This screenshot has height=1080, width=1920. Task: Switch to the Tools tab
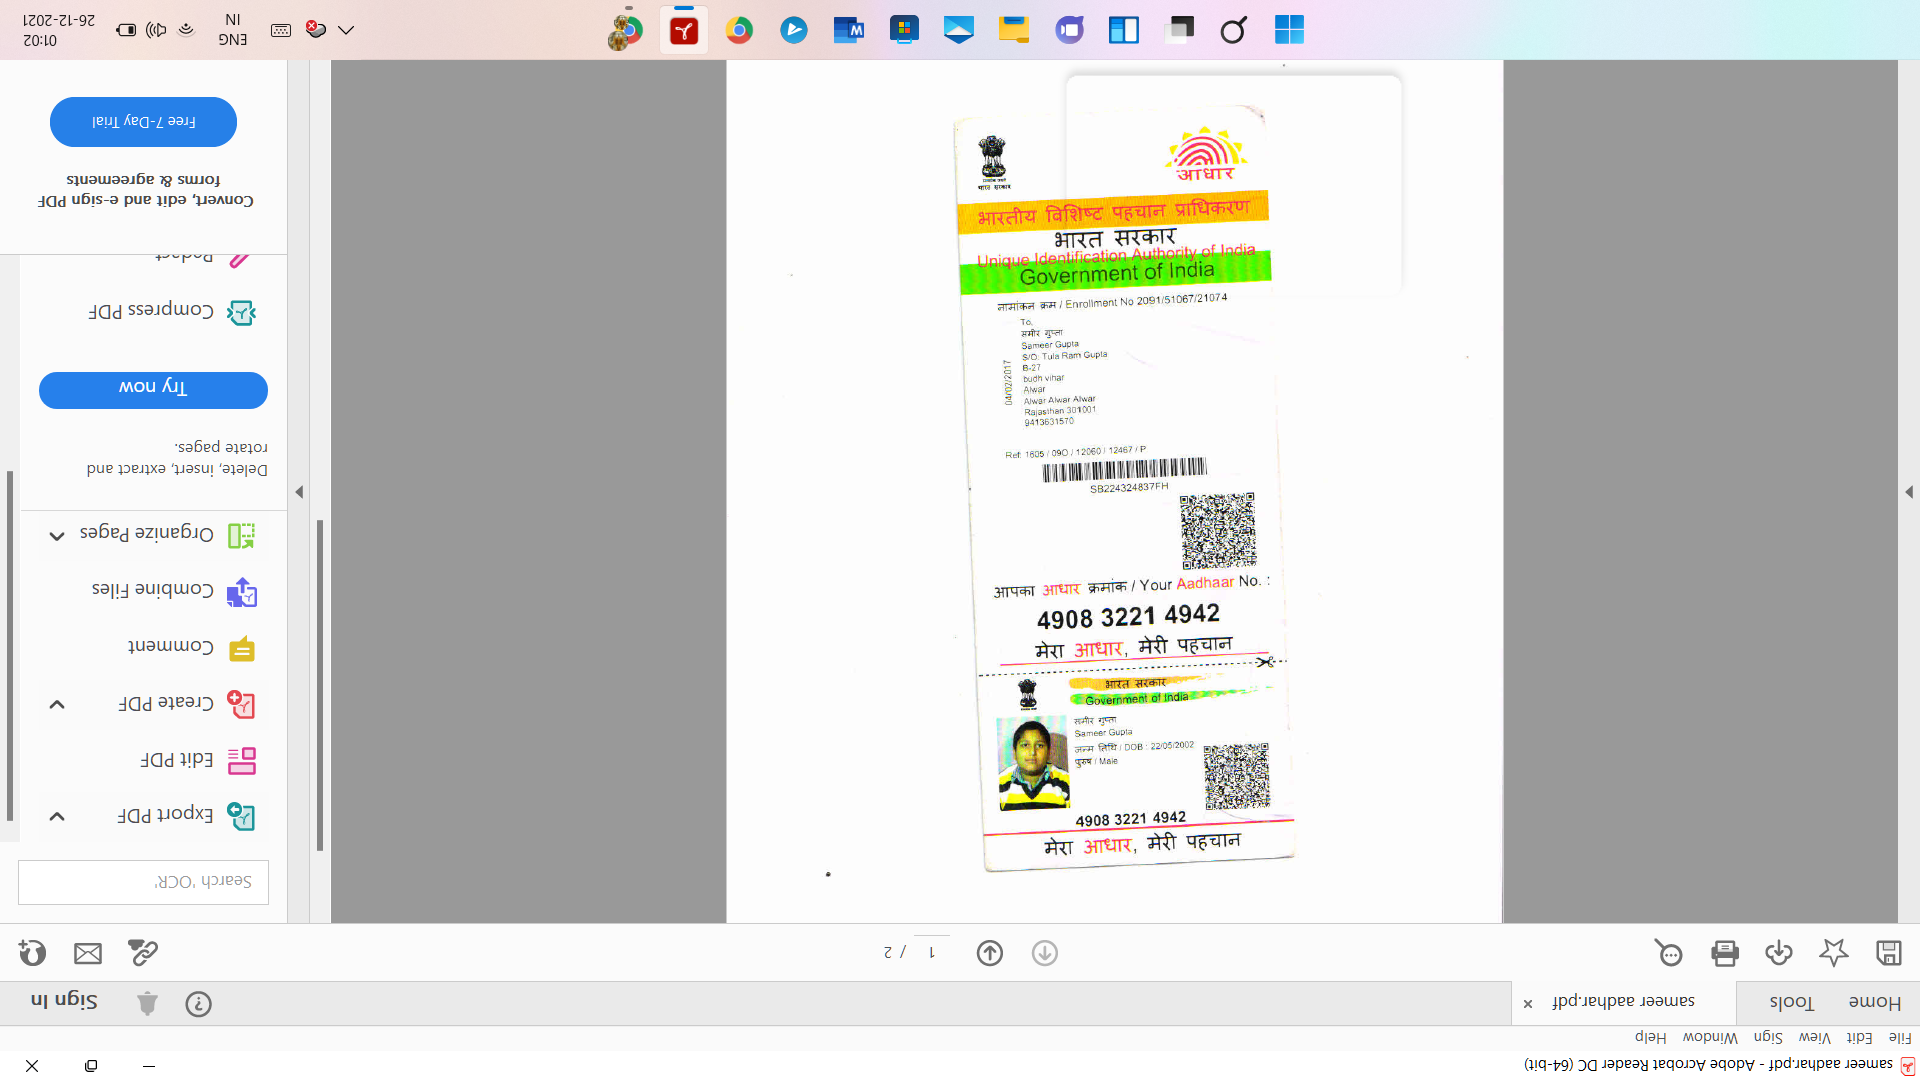1791,1002
